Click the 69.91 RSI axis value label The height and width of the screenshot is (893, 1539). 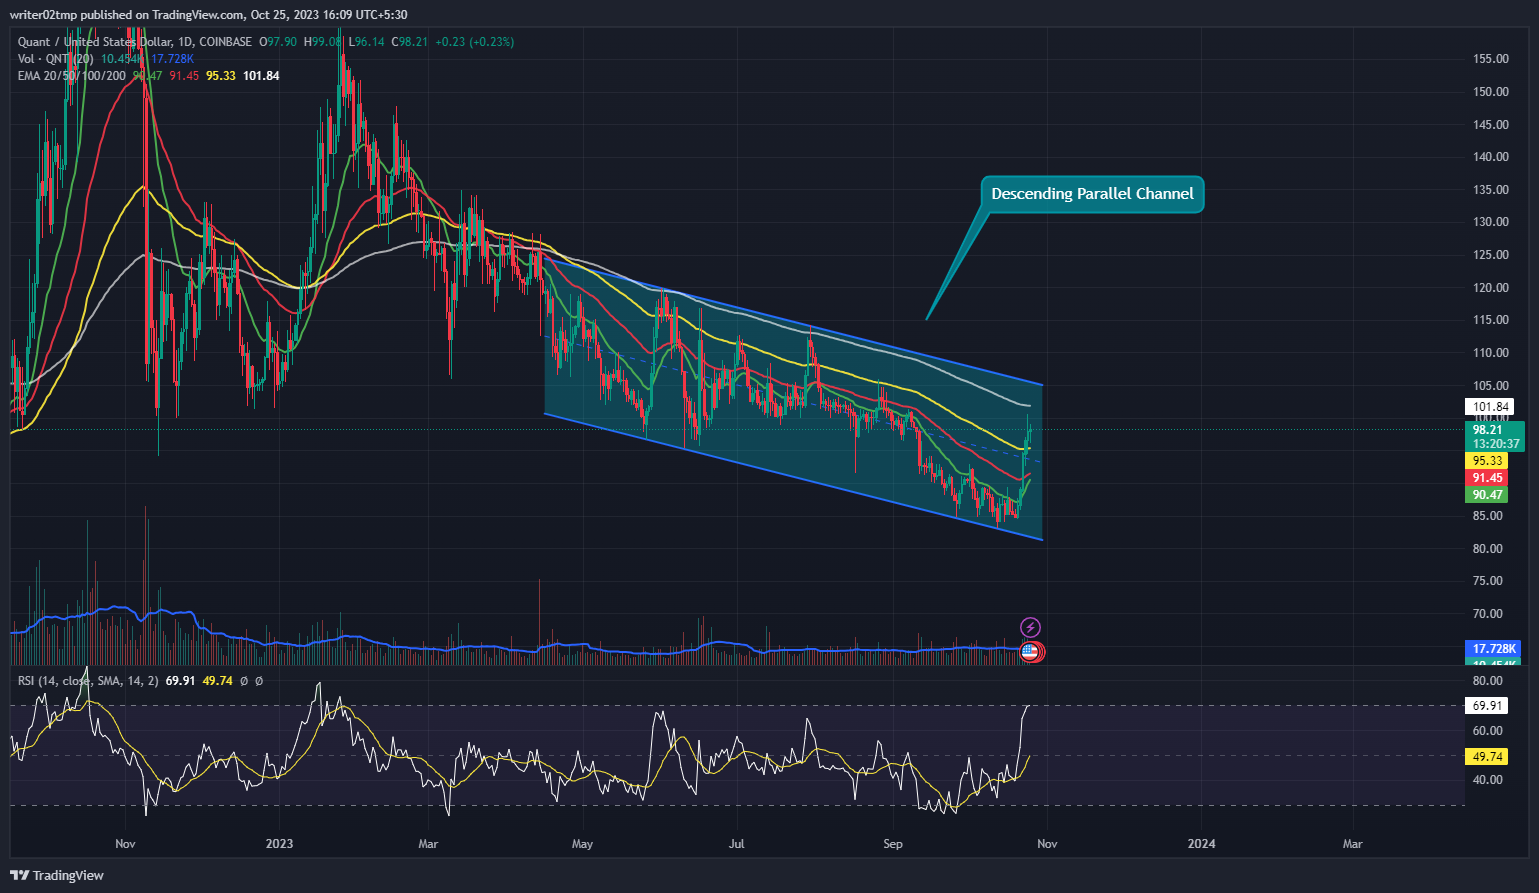pyautogui.click(x=1488, y=706)
